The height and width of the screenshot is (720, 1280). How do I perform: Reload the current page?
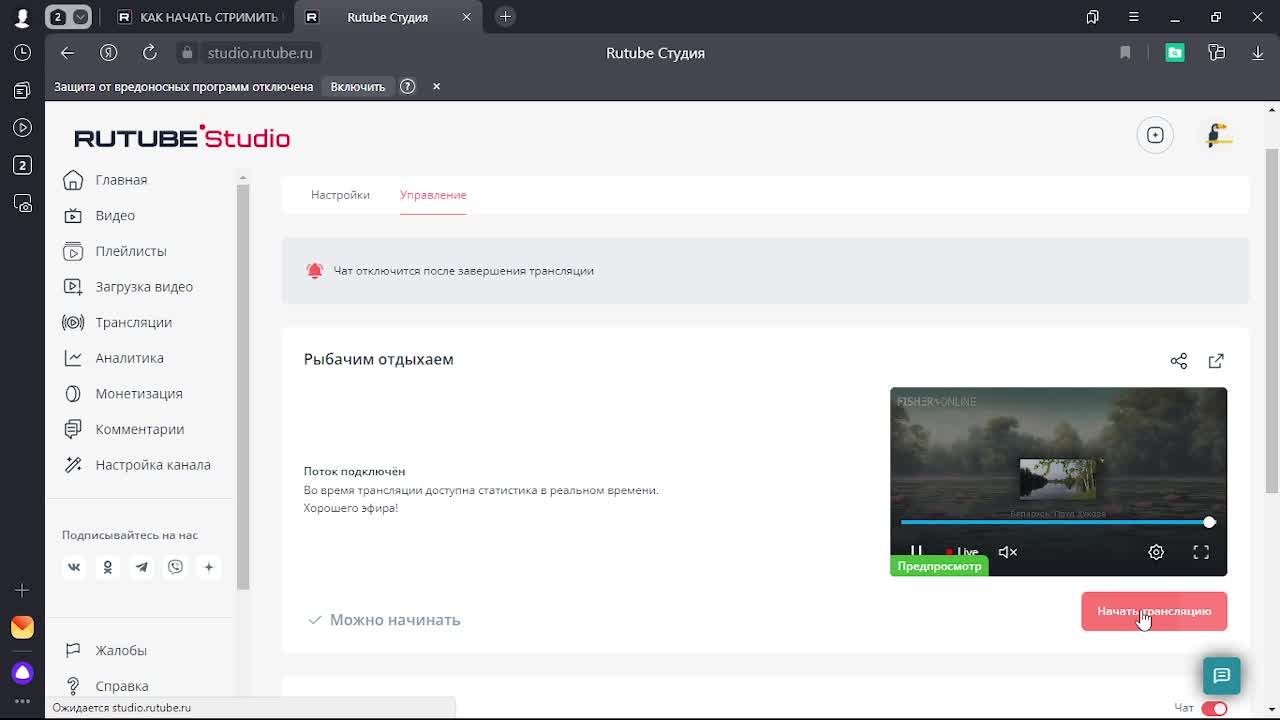pos(150,53)
